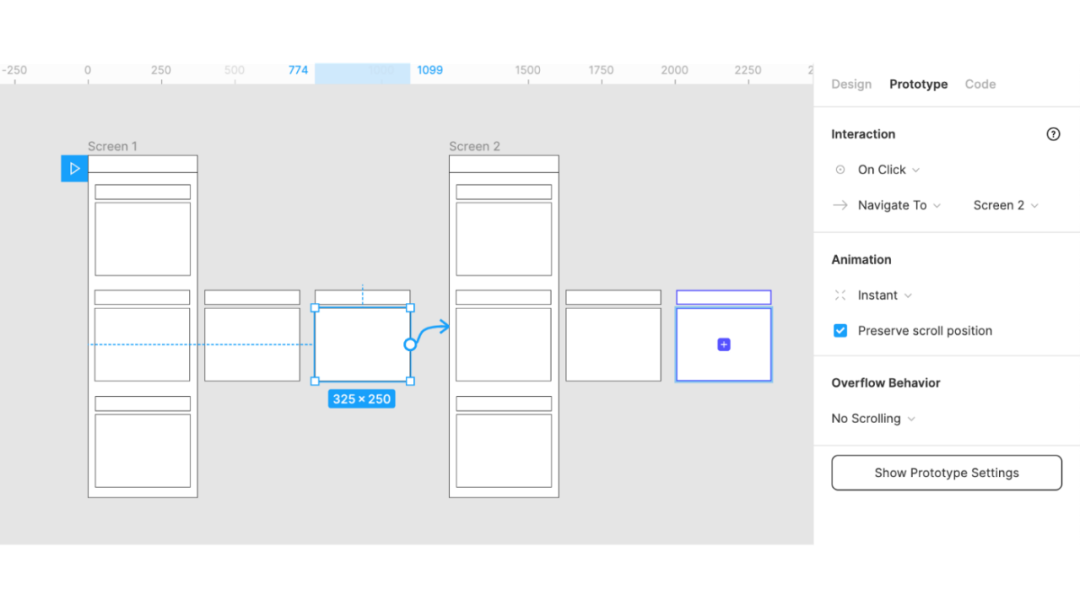Click the Overflow Behavior section heading
The width and height of the screenshot is (1080, 607).
click(886, 383)
